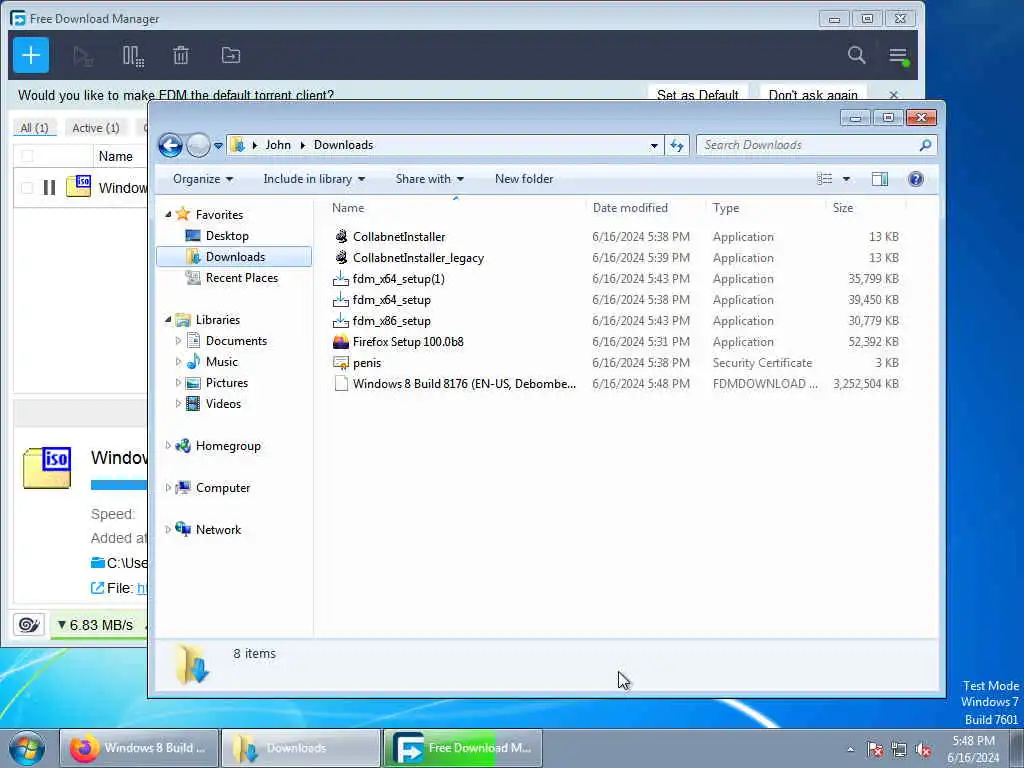Collapse the Favorites tree section
This screenshot has height=768, width=1024.
pos(168,214)
